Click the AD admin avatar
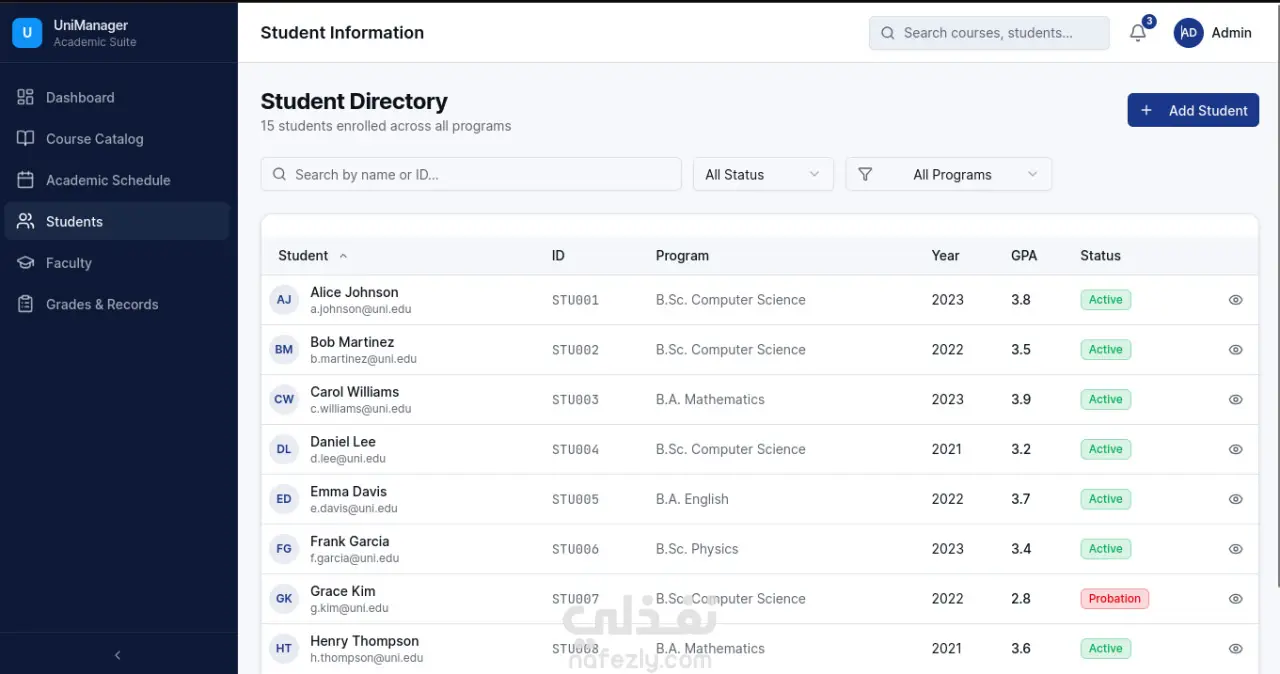Viewport: 1280px width, 674px height. click(1188, 33)
